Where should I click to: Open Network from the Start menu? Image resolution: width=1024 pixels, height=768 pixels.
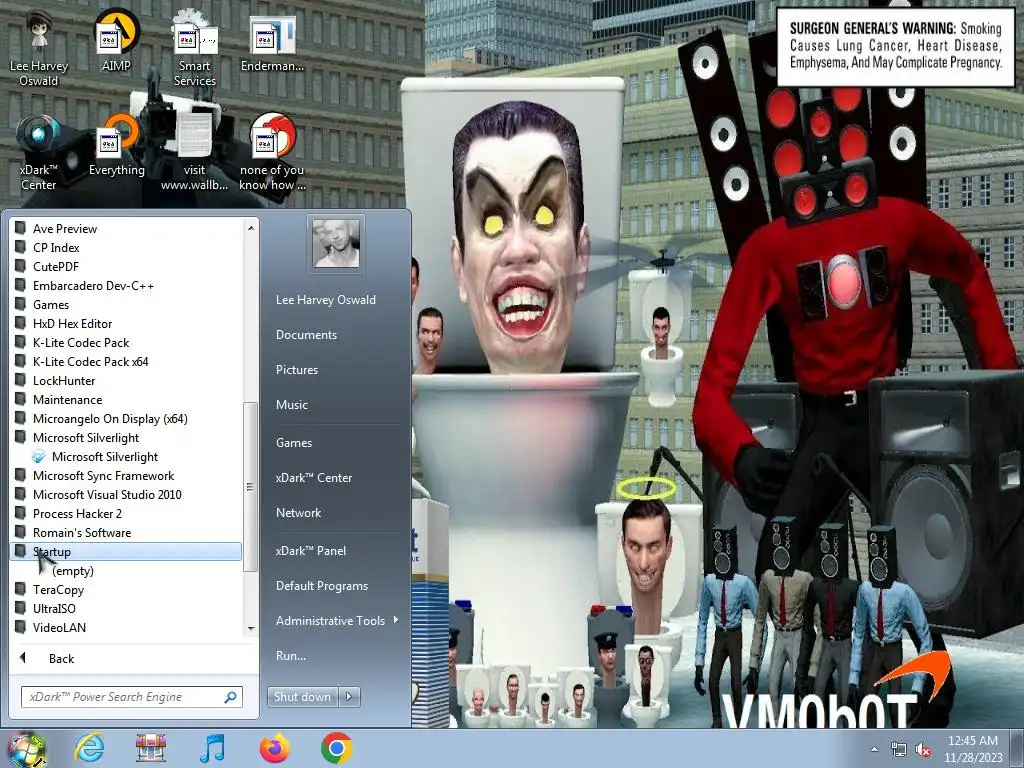pos(298,513)
